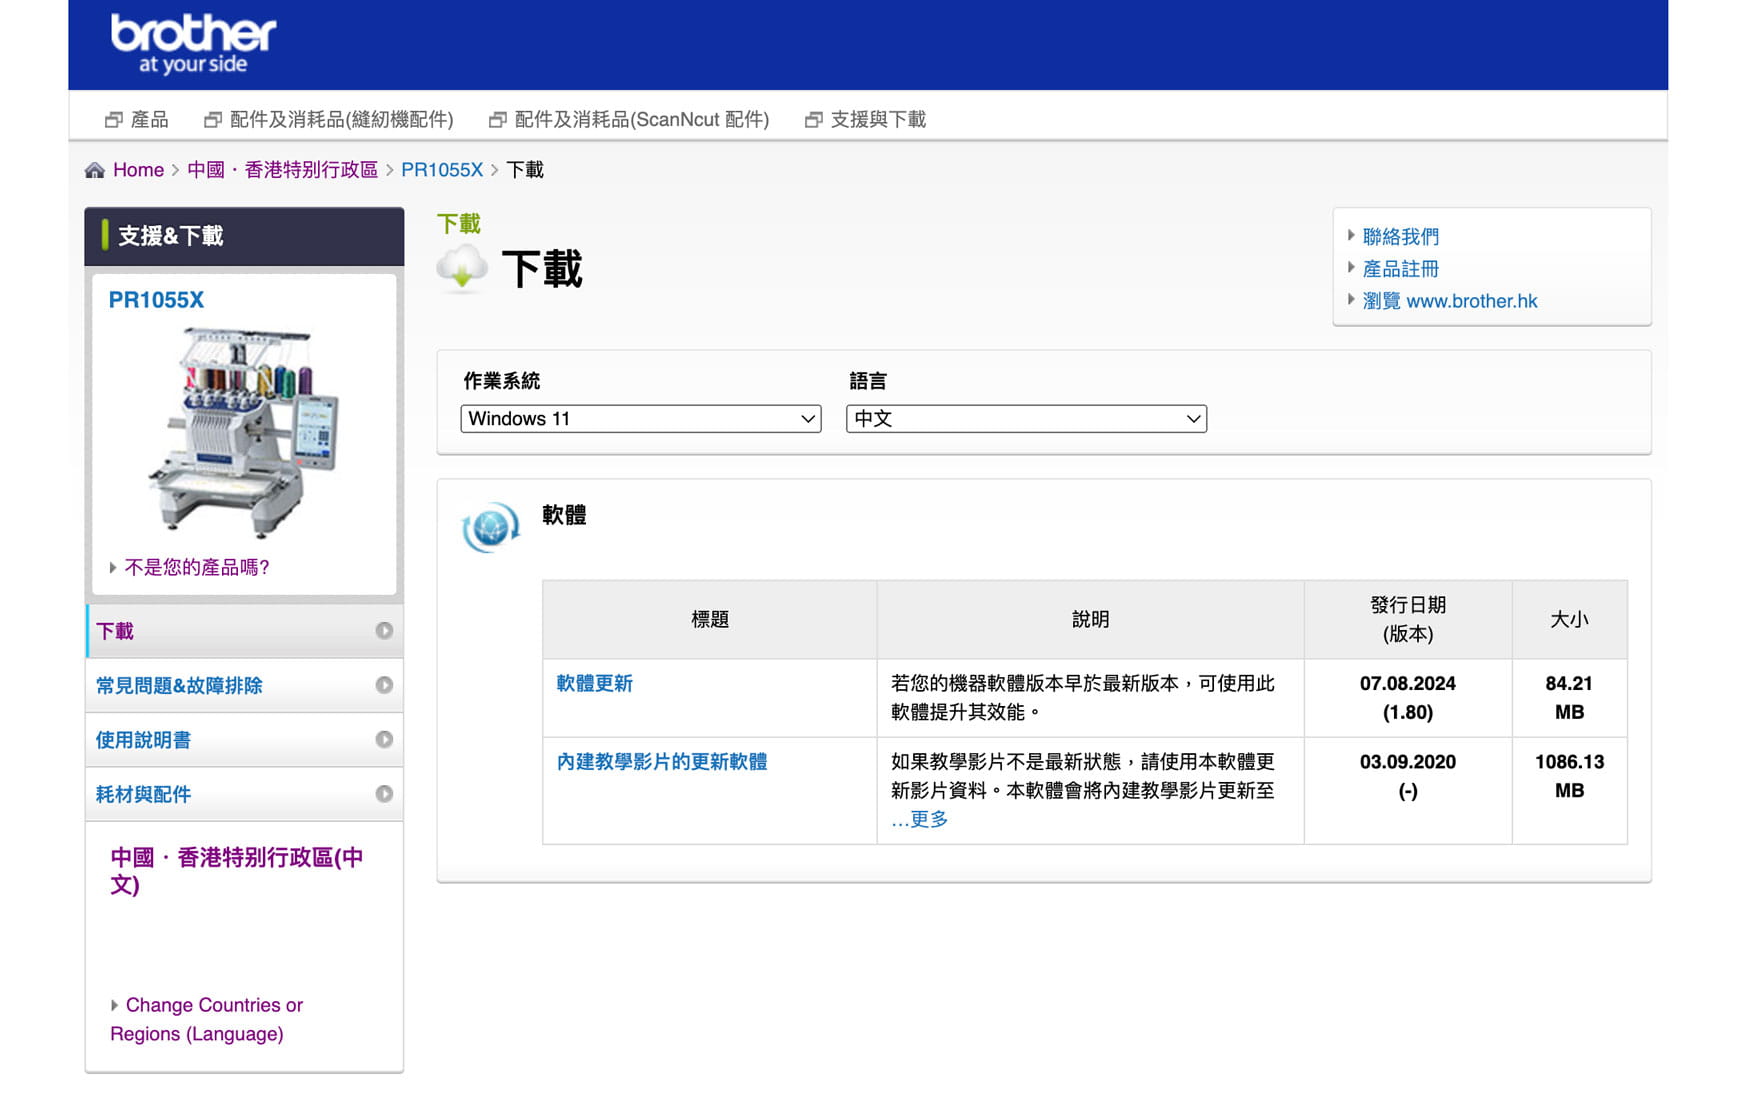Click the 標題 column header

[710, 620]
